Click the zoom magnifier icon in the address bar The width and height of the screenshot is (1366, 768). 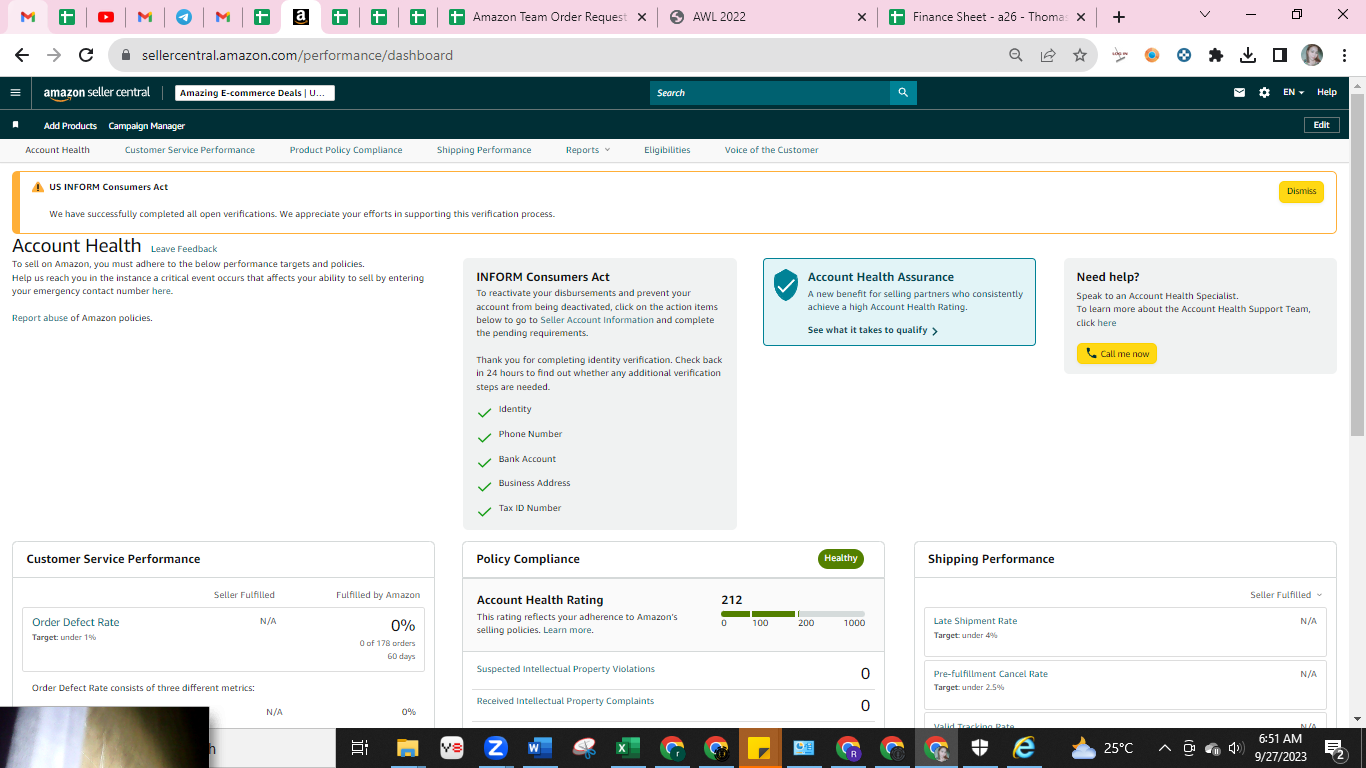pos(1016,56)
